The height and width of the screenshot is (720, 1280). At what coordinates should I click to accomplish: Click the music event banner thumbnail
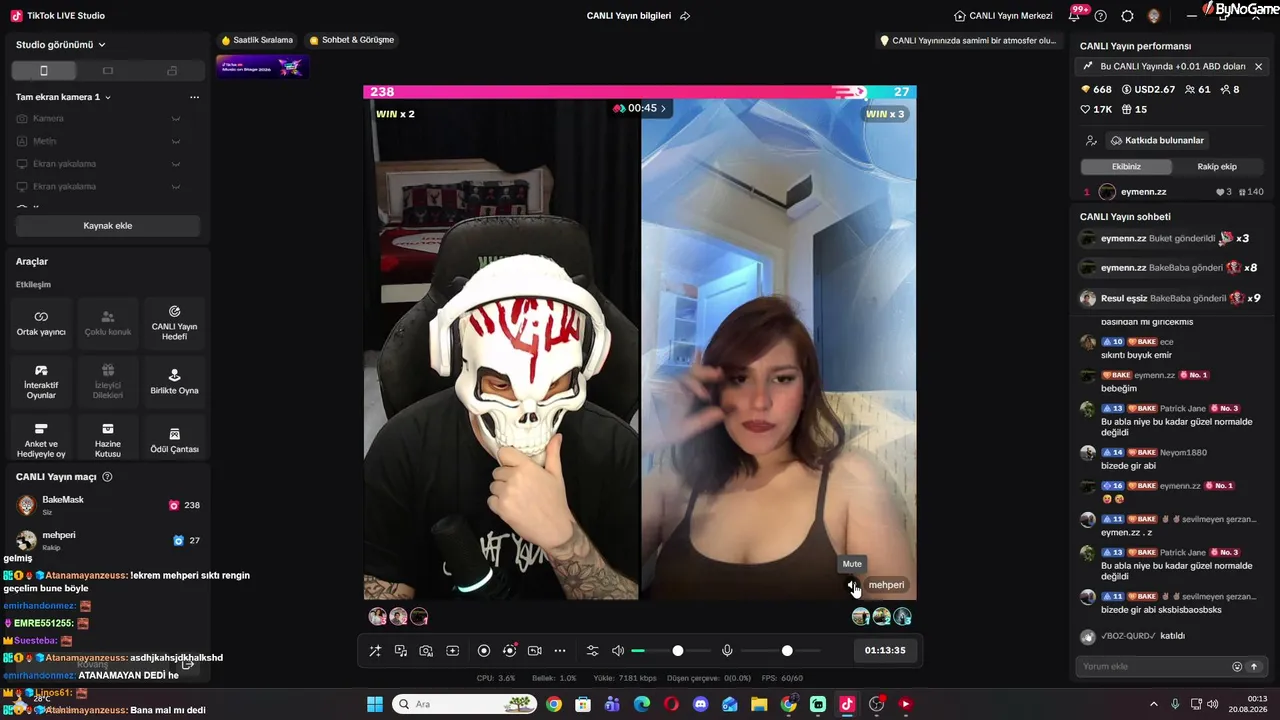[x=262, y=67]
